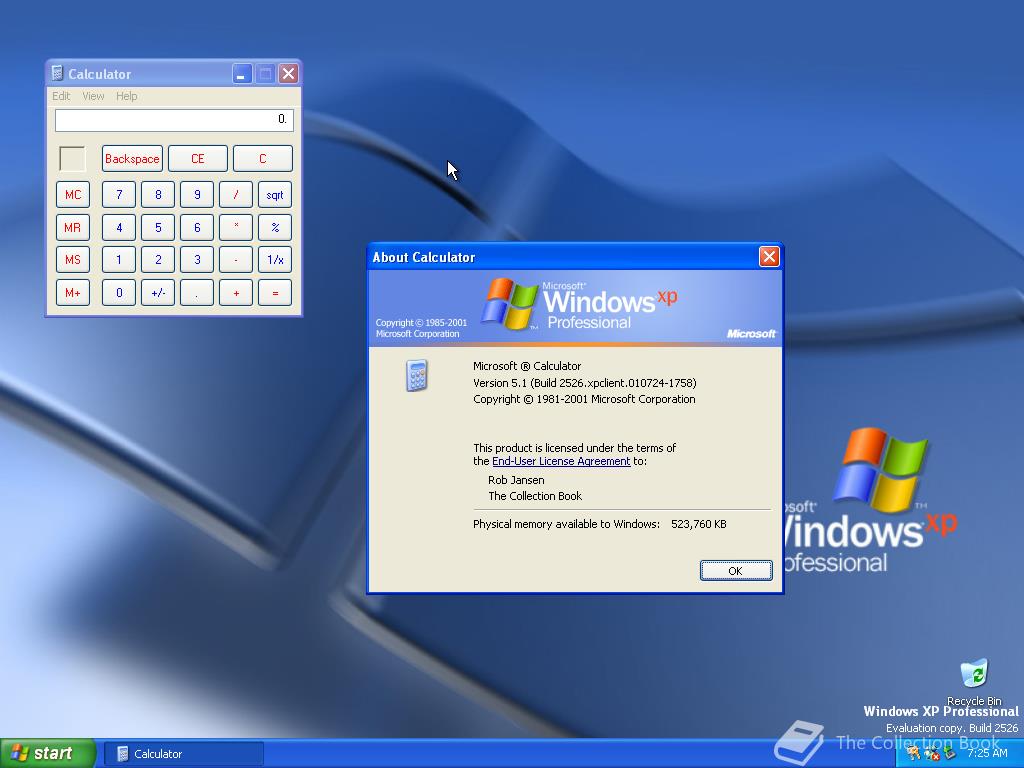
Task: Click the 'Microsoft ® Calculator' product name text
Action: (x=527, y=366)
